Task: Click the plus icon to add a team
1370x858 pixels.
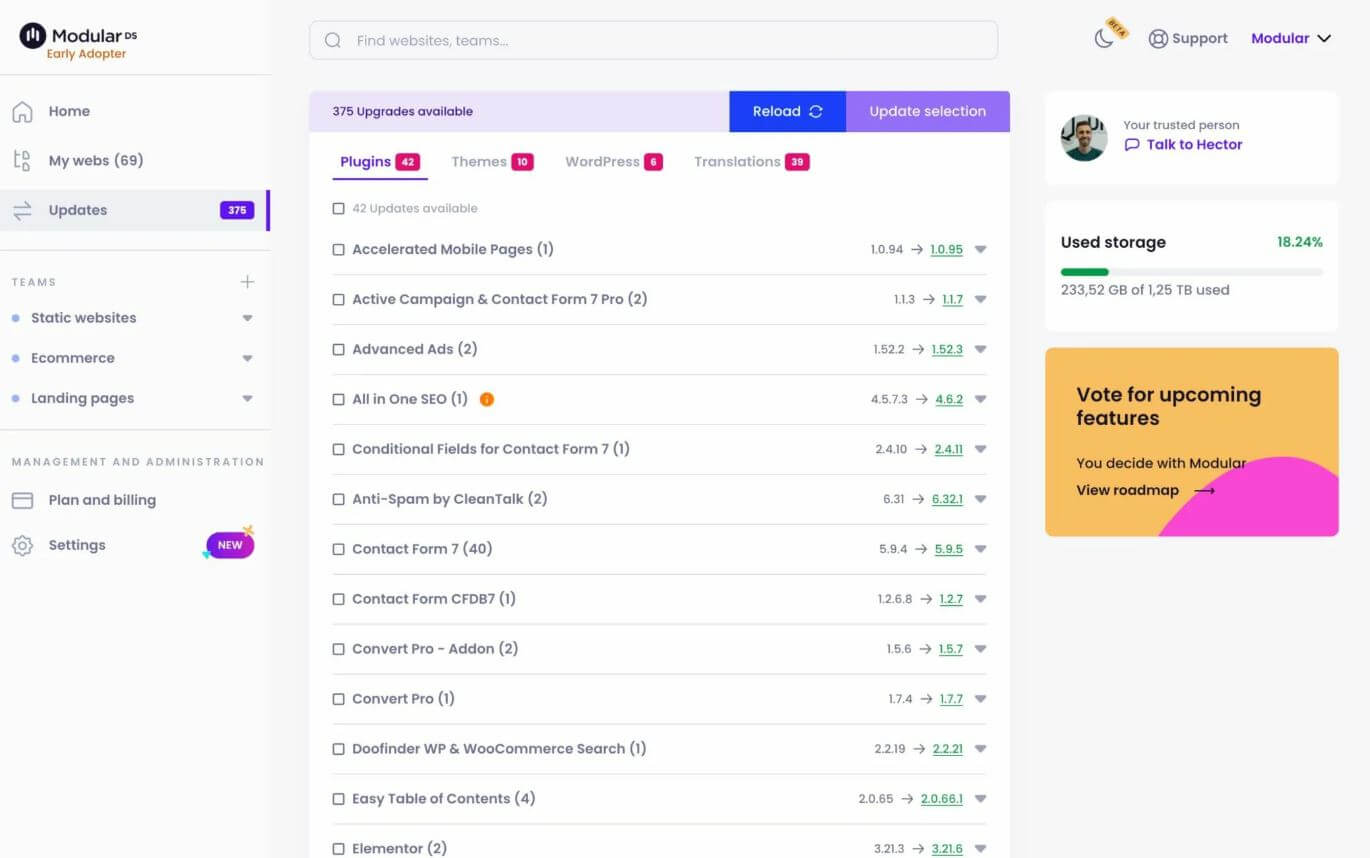Action: 247,282
